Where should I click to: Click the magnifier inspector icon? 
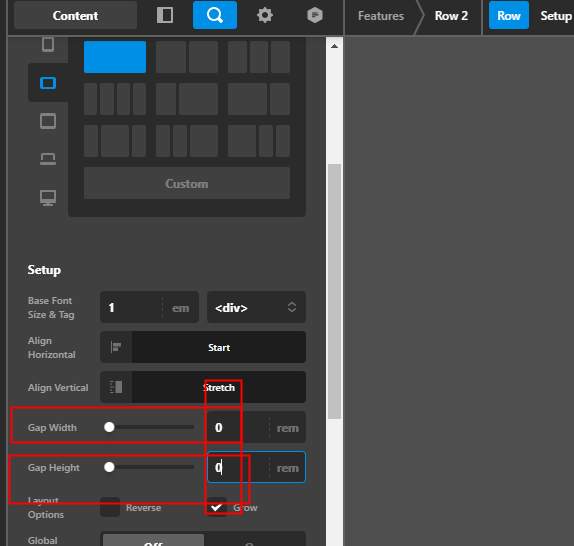tap(215, 15)
